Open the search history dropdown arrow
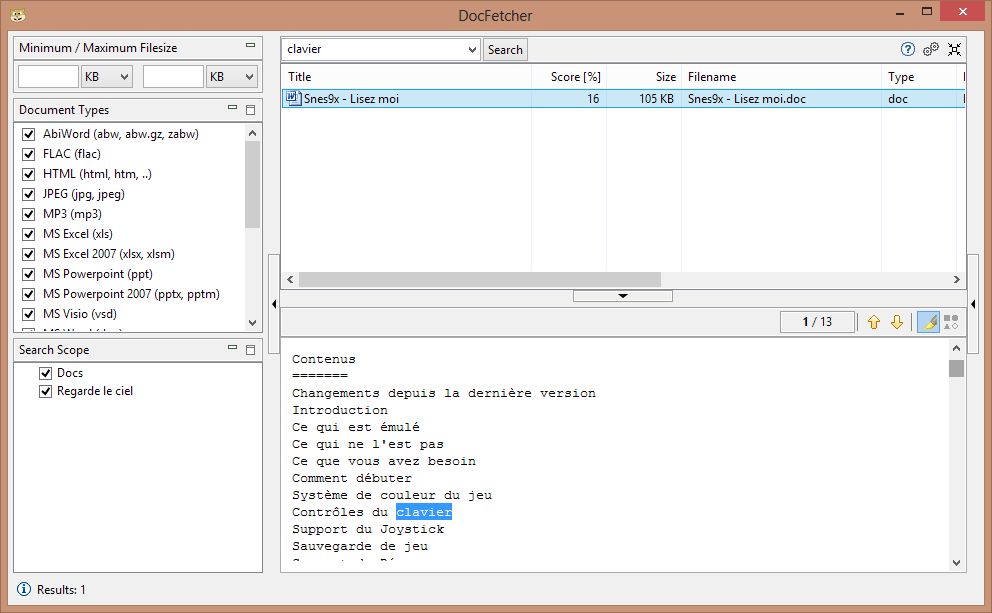The width and height of the screenshot is (992, 613). 472,49
